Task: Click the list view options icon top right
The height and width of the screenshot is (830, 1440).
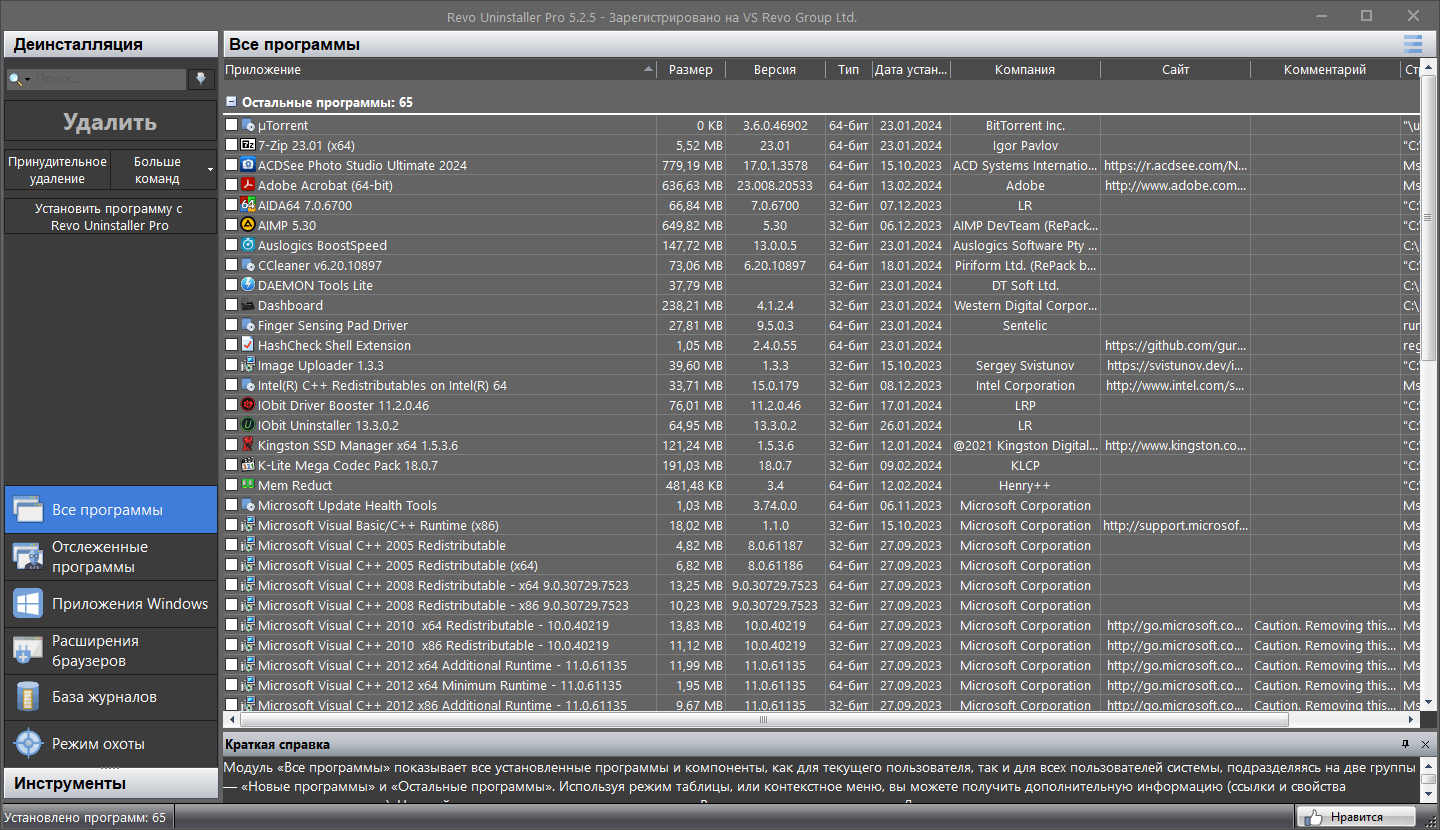Action: 1412,44
